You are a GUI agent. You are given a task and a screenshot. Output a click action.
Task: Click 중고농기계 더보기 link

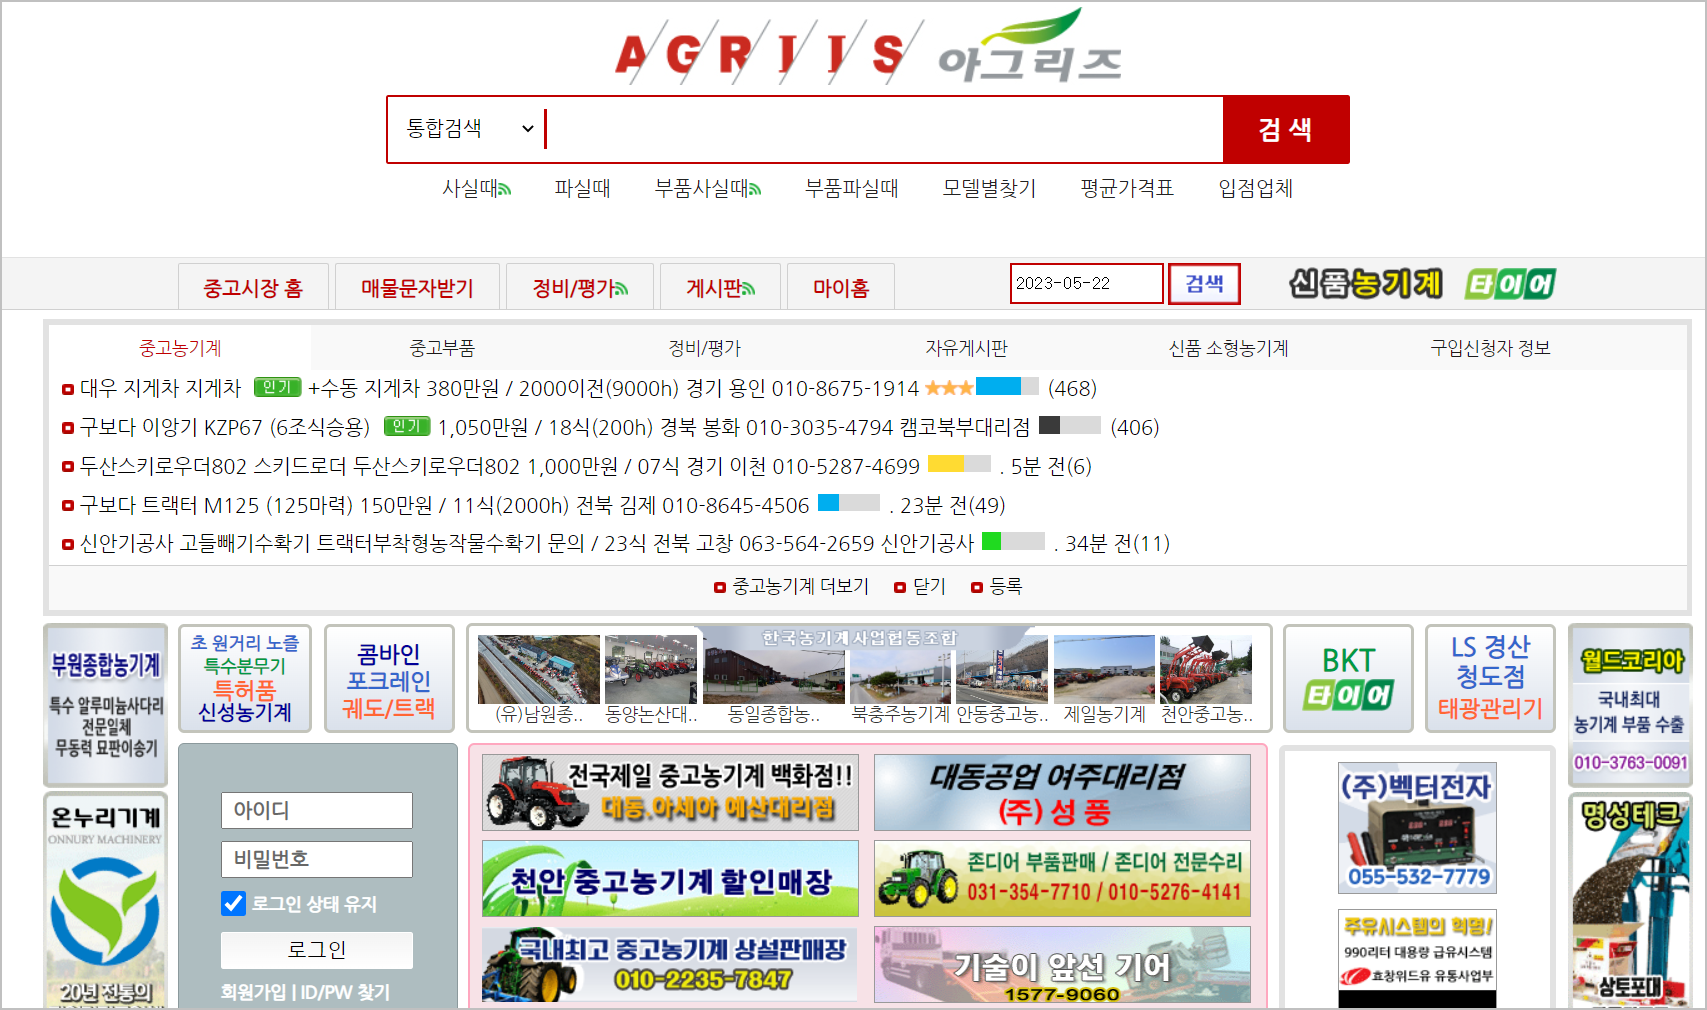click(800, 586)
